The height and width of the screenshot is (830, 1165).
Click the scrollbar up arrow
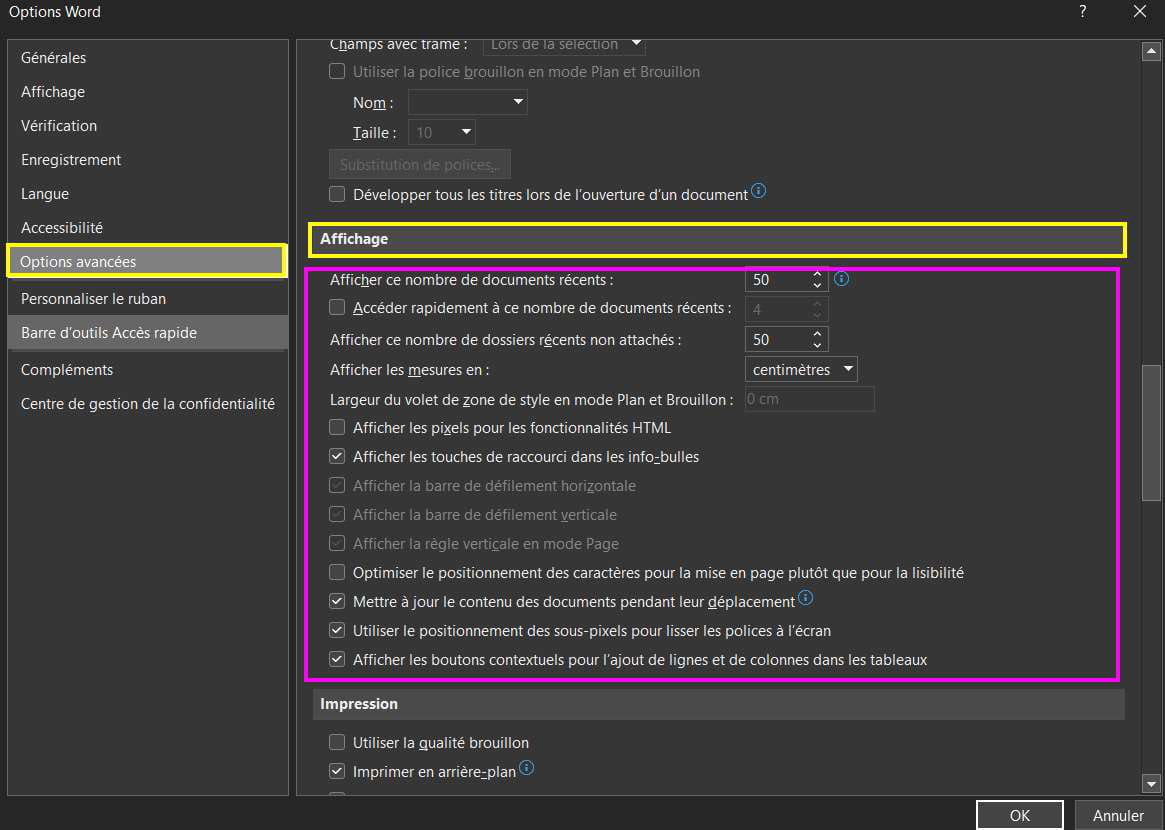[x=1151, y=51]
